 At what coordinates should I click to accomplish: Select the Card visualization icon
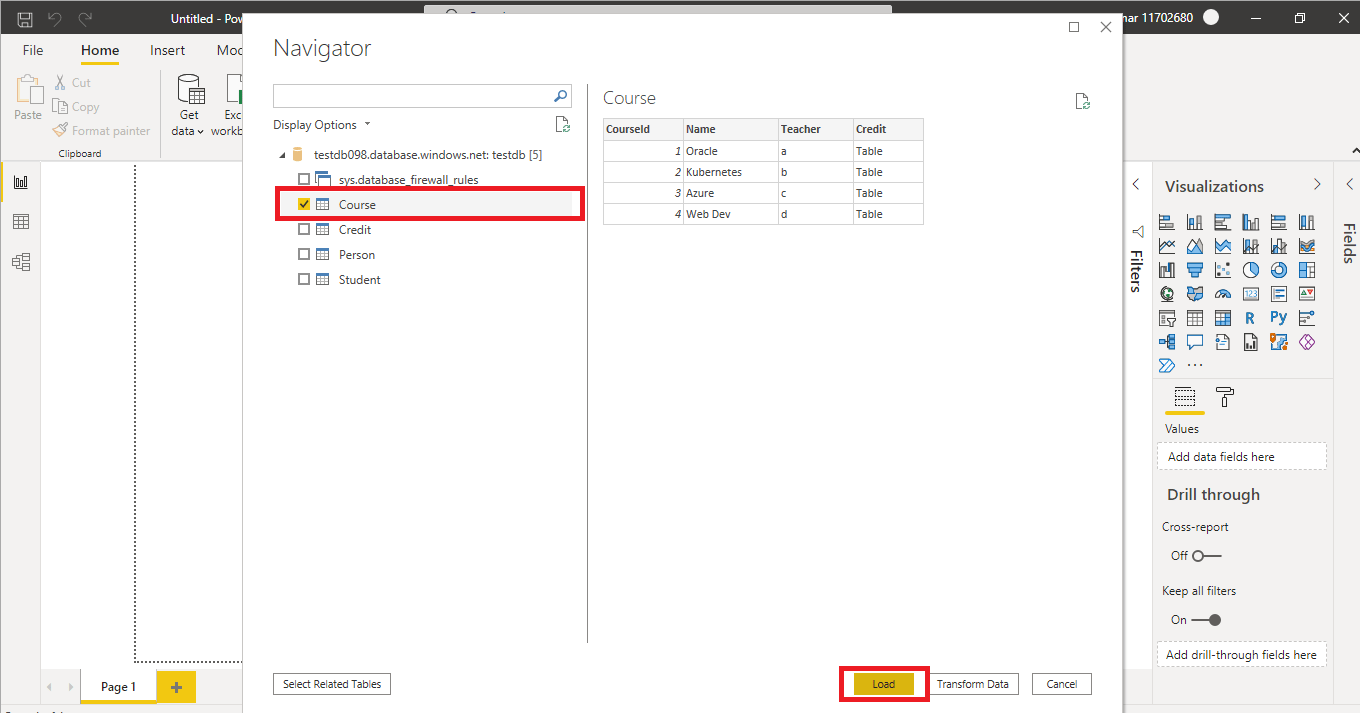(x=1250, y=293)
